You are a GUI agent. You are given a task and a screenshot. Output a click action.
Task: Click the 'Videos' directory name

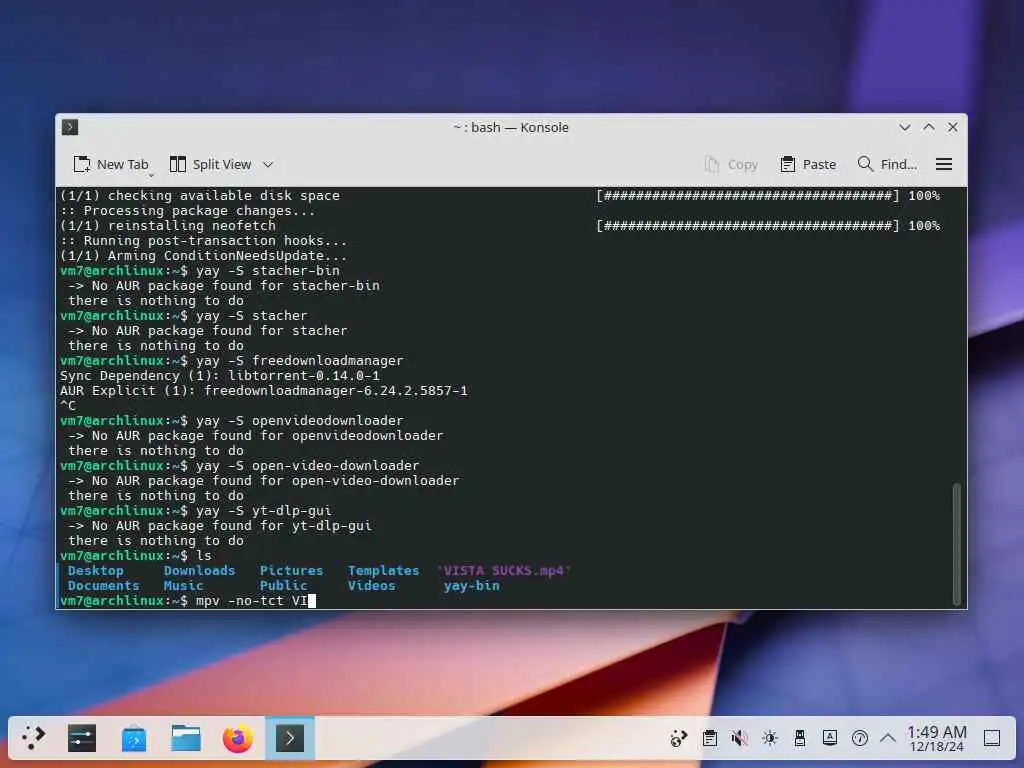372,586
